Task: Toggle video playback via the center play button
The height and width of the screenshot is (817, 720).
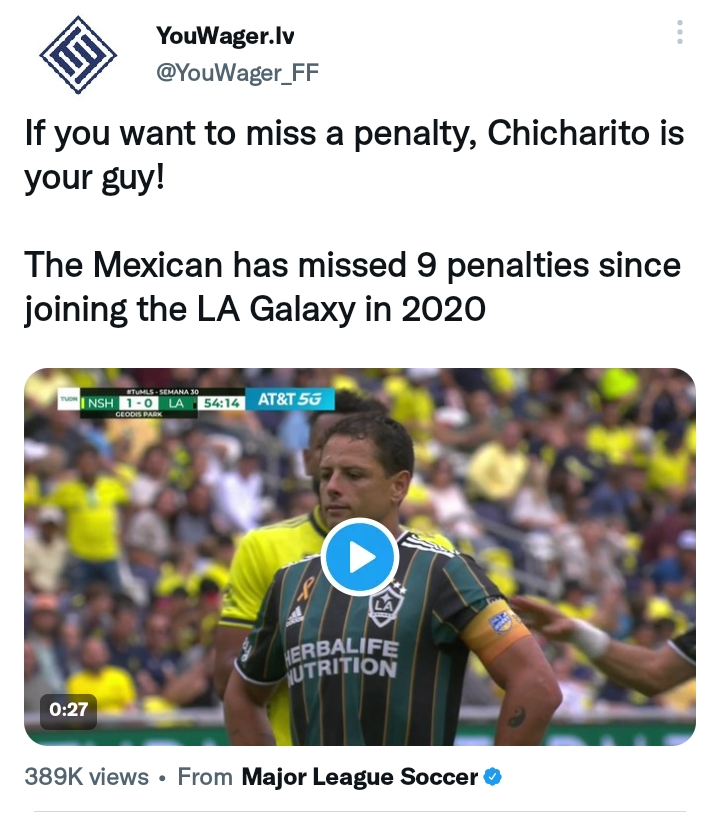Action: [x=360, y=558]
